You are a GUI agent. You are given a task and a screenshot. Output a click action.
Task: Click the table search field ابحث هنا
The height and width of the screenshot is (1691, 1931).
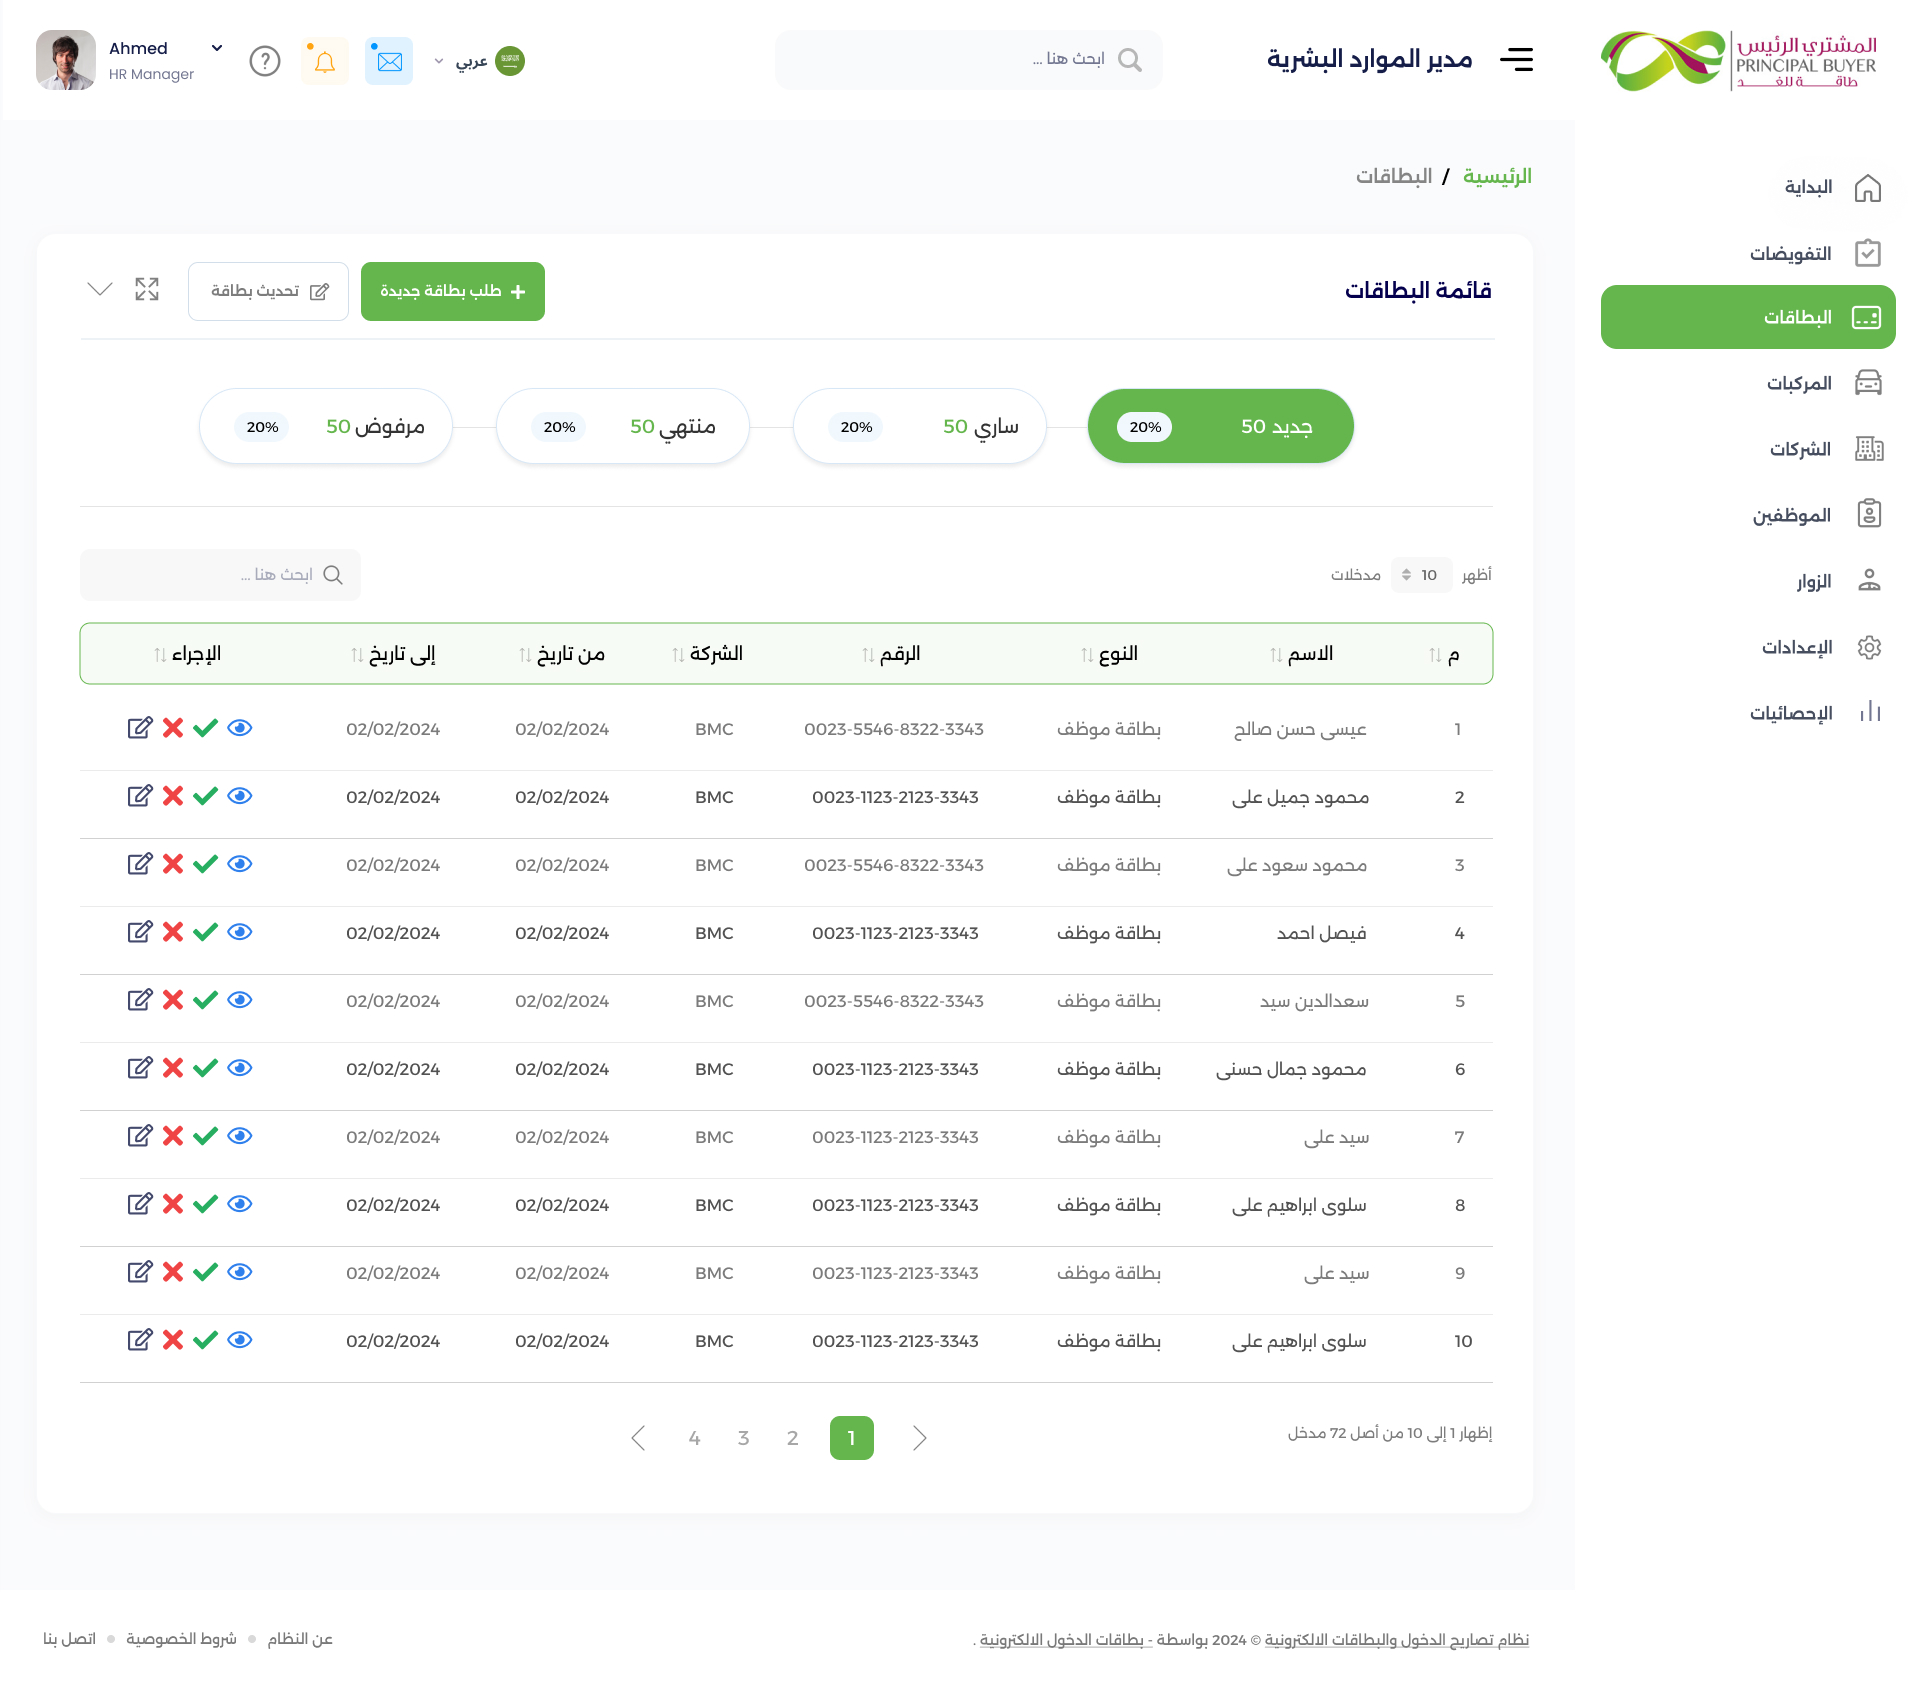coord(220,575)
